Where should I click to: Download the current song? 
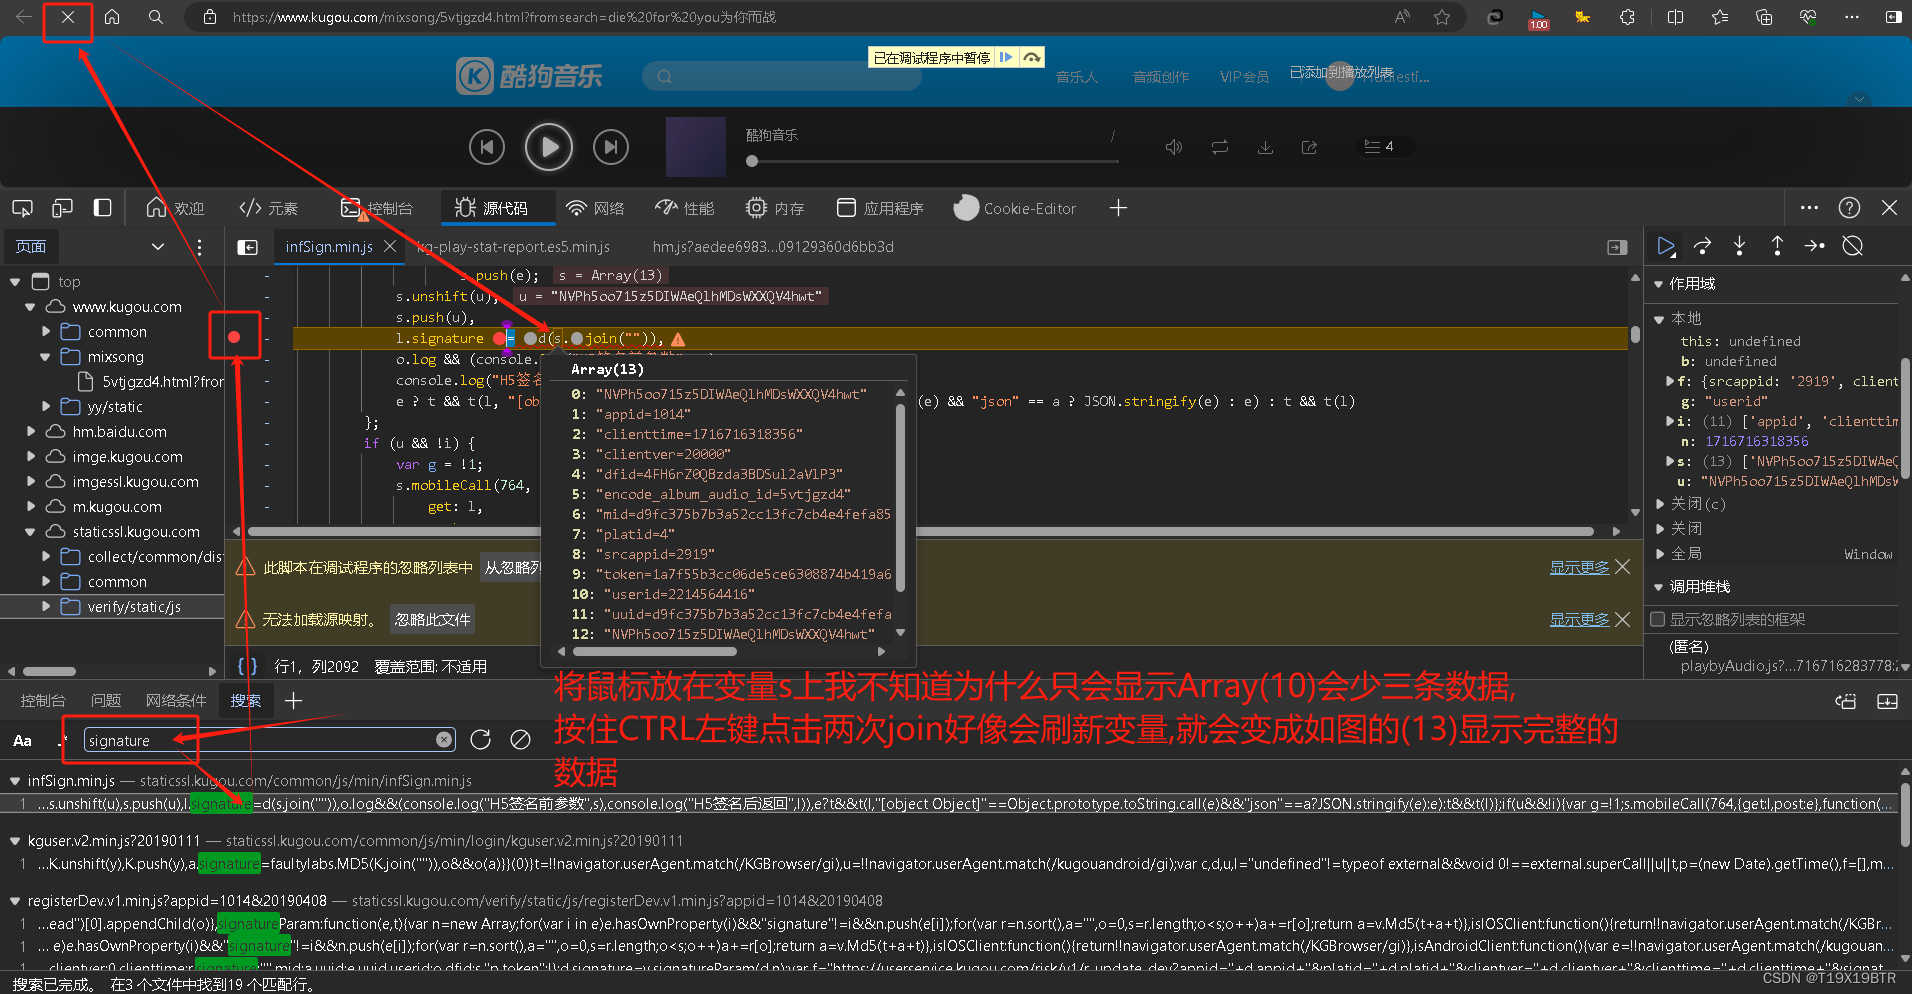point(1265,147)
